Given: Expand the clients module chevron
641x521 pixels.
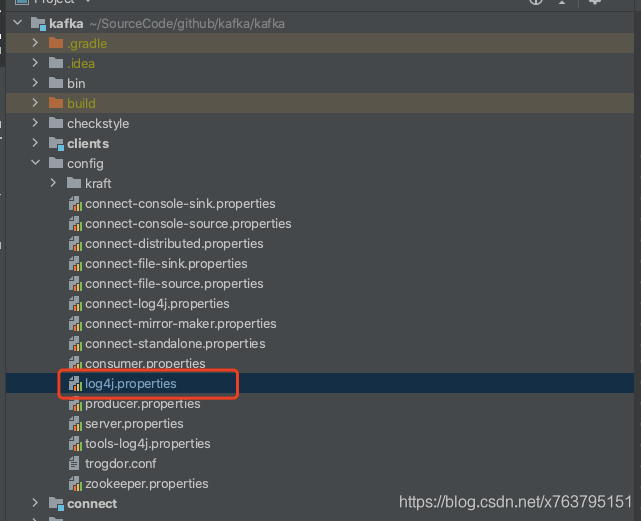Looking at the screenshot, I should point(35,143).
